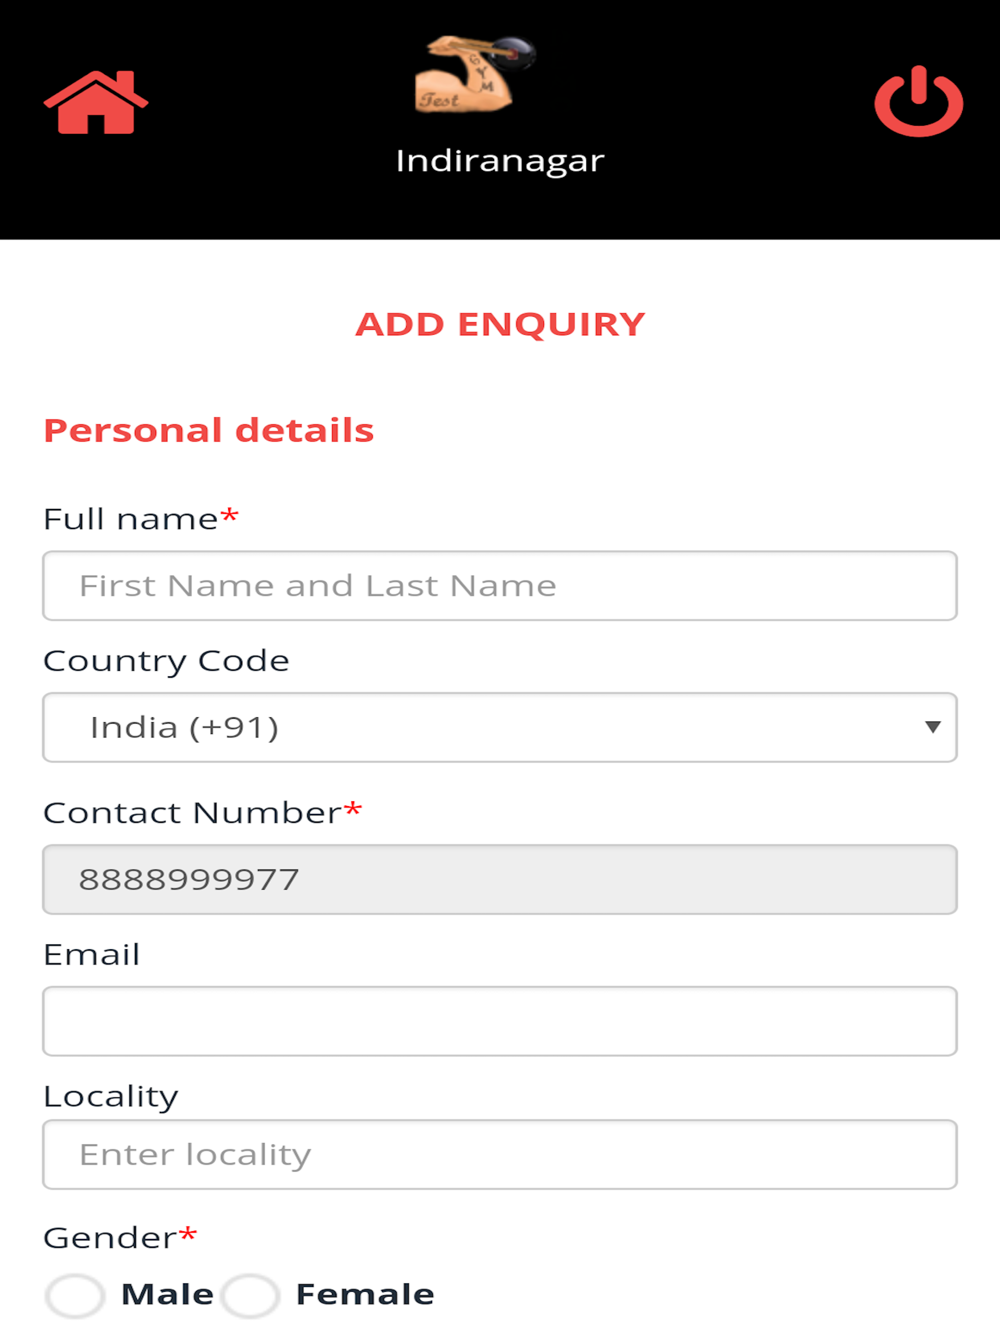The width and height of the screenshot is (1000, 1334).
Task: Click the gym arm logo image
Action: (x=475, y=74)
